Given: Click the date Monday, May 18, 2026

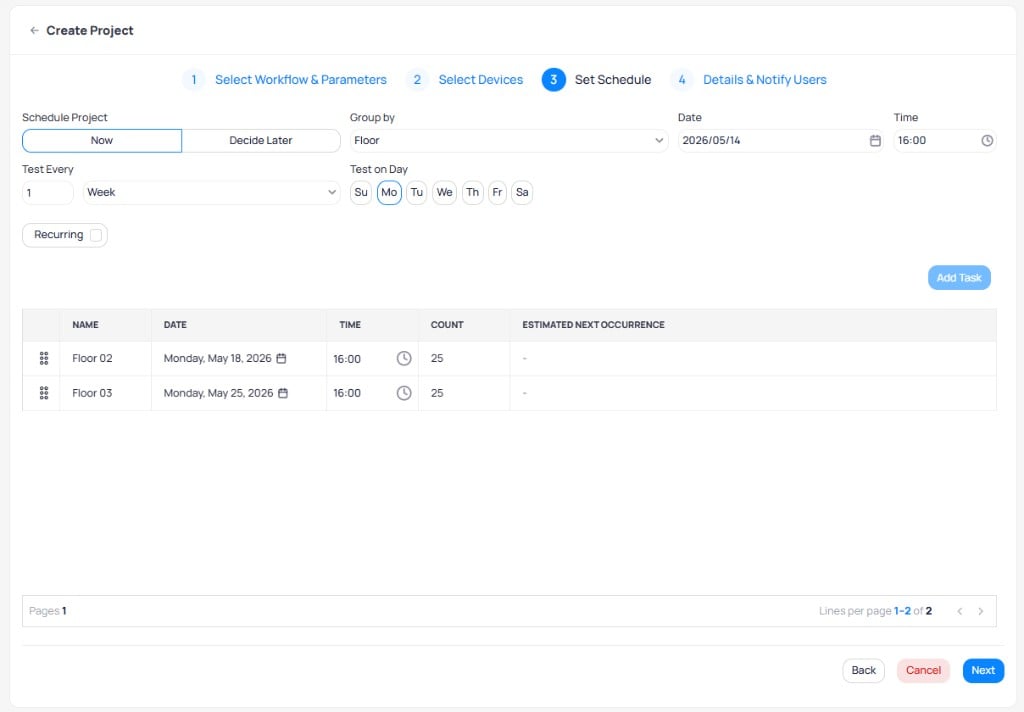Looking at the screenshot, I should [217, 359].
